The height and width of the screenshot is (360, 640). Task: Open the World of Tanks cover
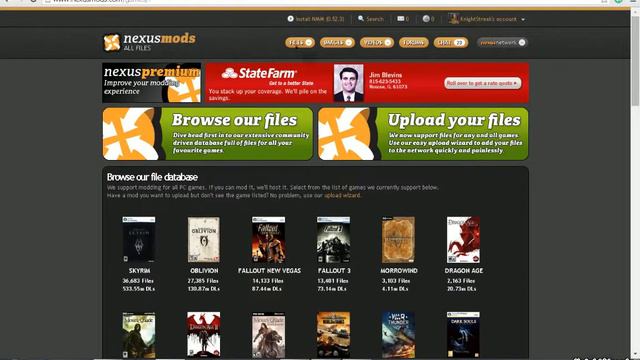pyautogui.click(x=333, y=335)
